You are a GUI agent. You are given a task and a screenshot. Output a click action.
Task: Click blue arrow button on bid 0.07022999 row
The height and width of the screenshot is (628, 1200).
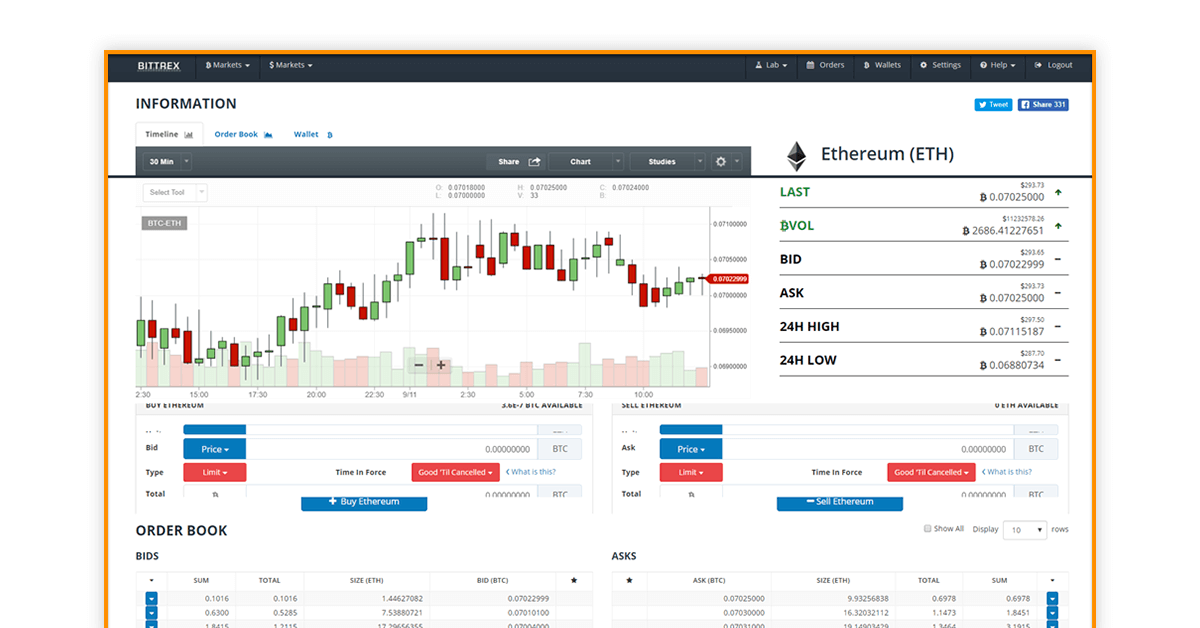click(x=152, y=598)
